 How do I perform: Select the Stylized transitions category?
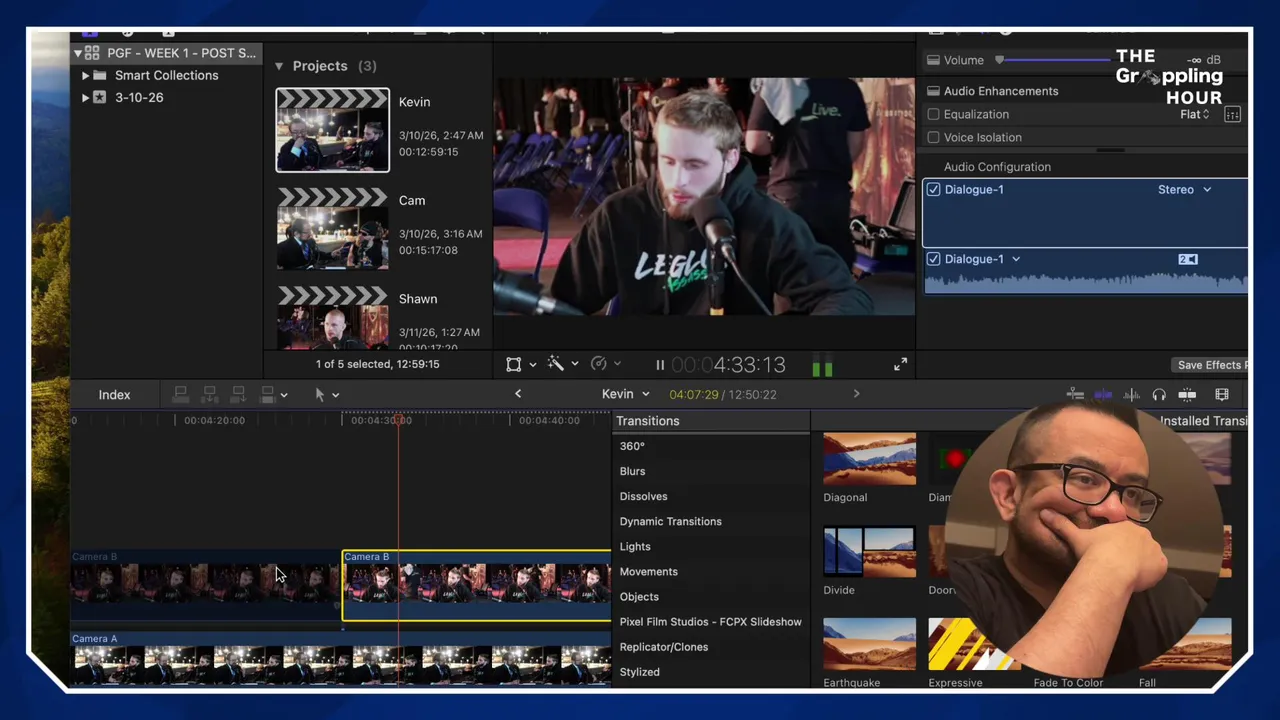[x=639, y=672]
